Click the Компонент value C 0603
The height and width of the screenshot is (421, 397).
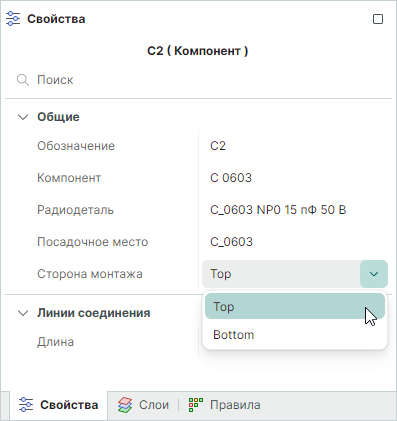231,178
